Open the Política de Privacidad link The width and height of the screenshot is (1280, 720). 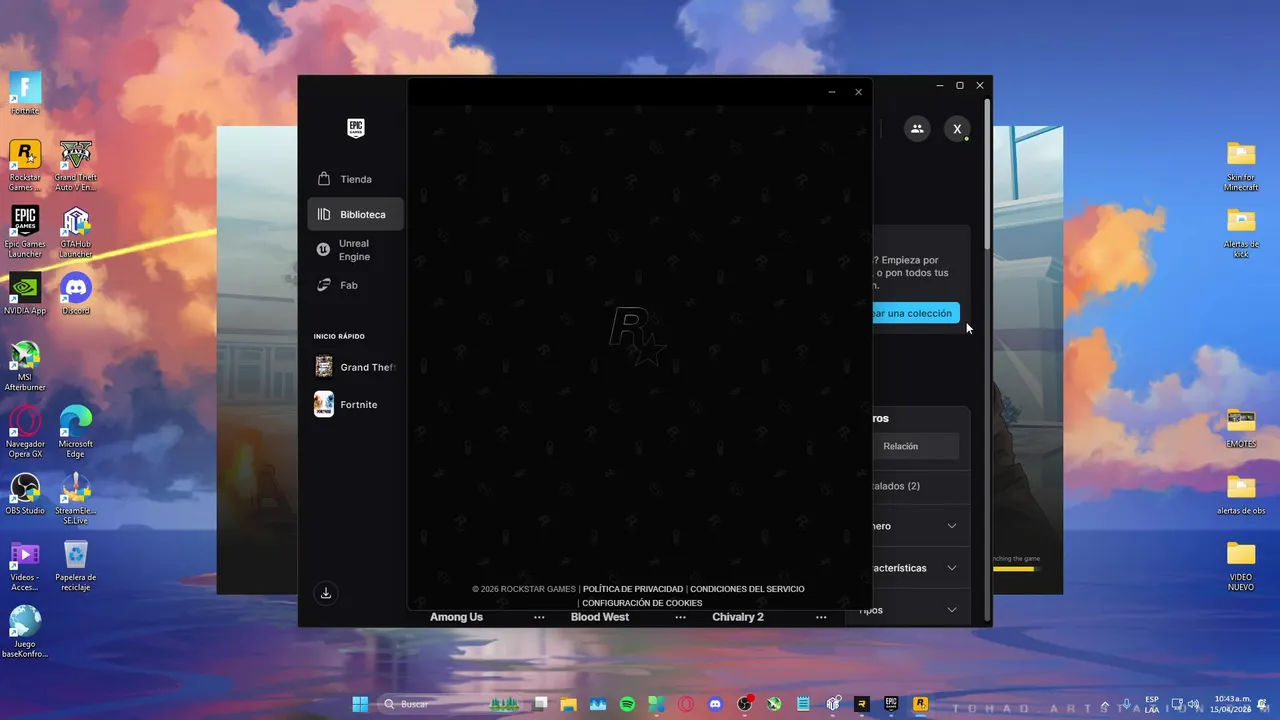tap(633, 589)
